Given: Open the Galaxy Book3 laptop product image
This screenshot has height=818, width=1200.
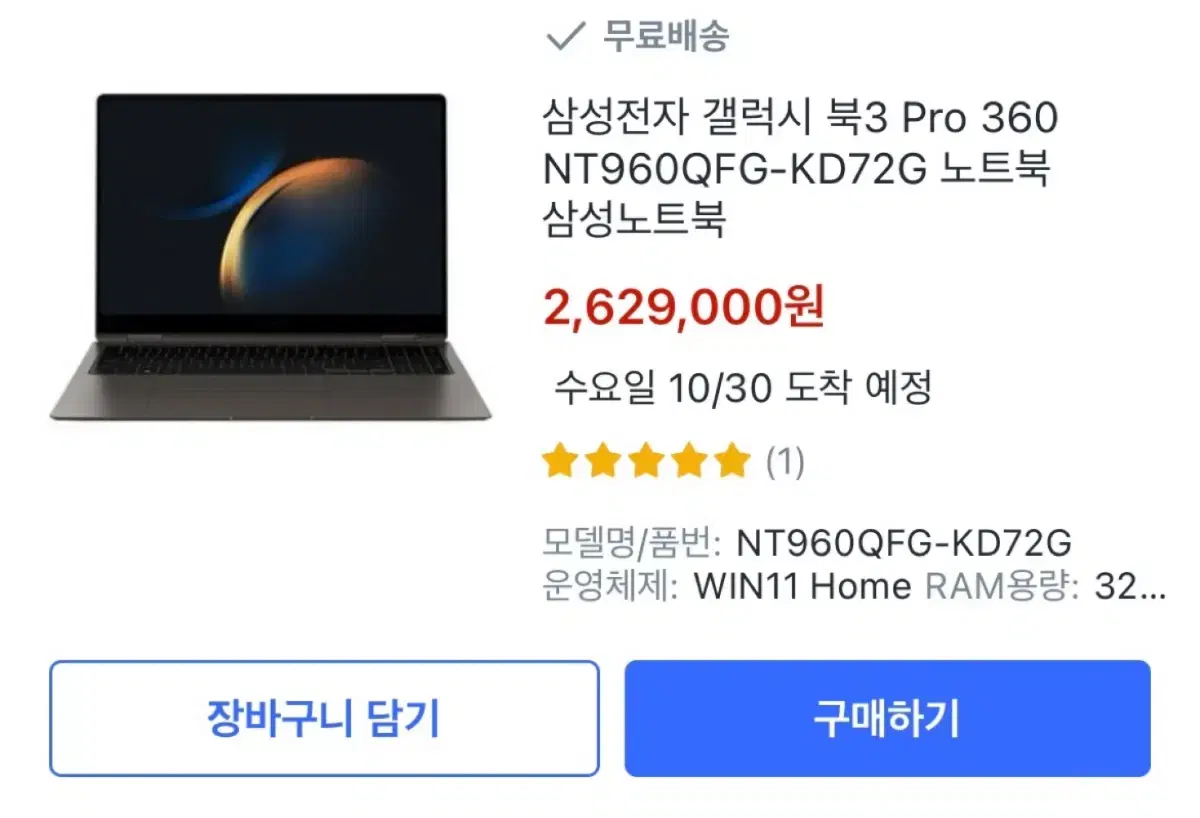Looking at the screenshot, I should tap(270, 256).
